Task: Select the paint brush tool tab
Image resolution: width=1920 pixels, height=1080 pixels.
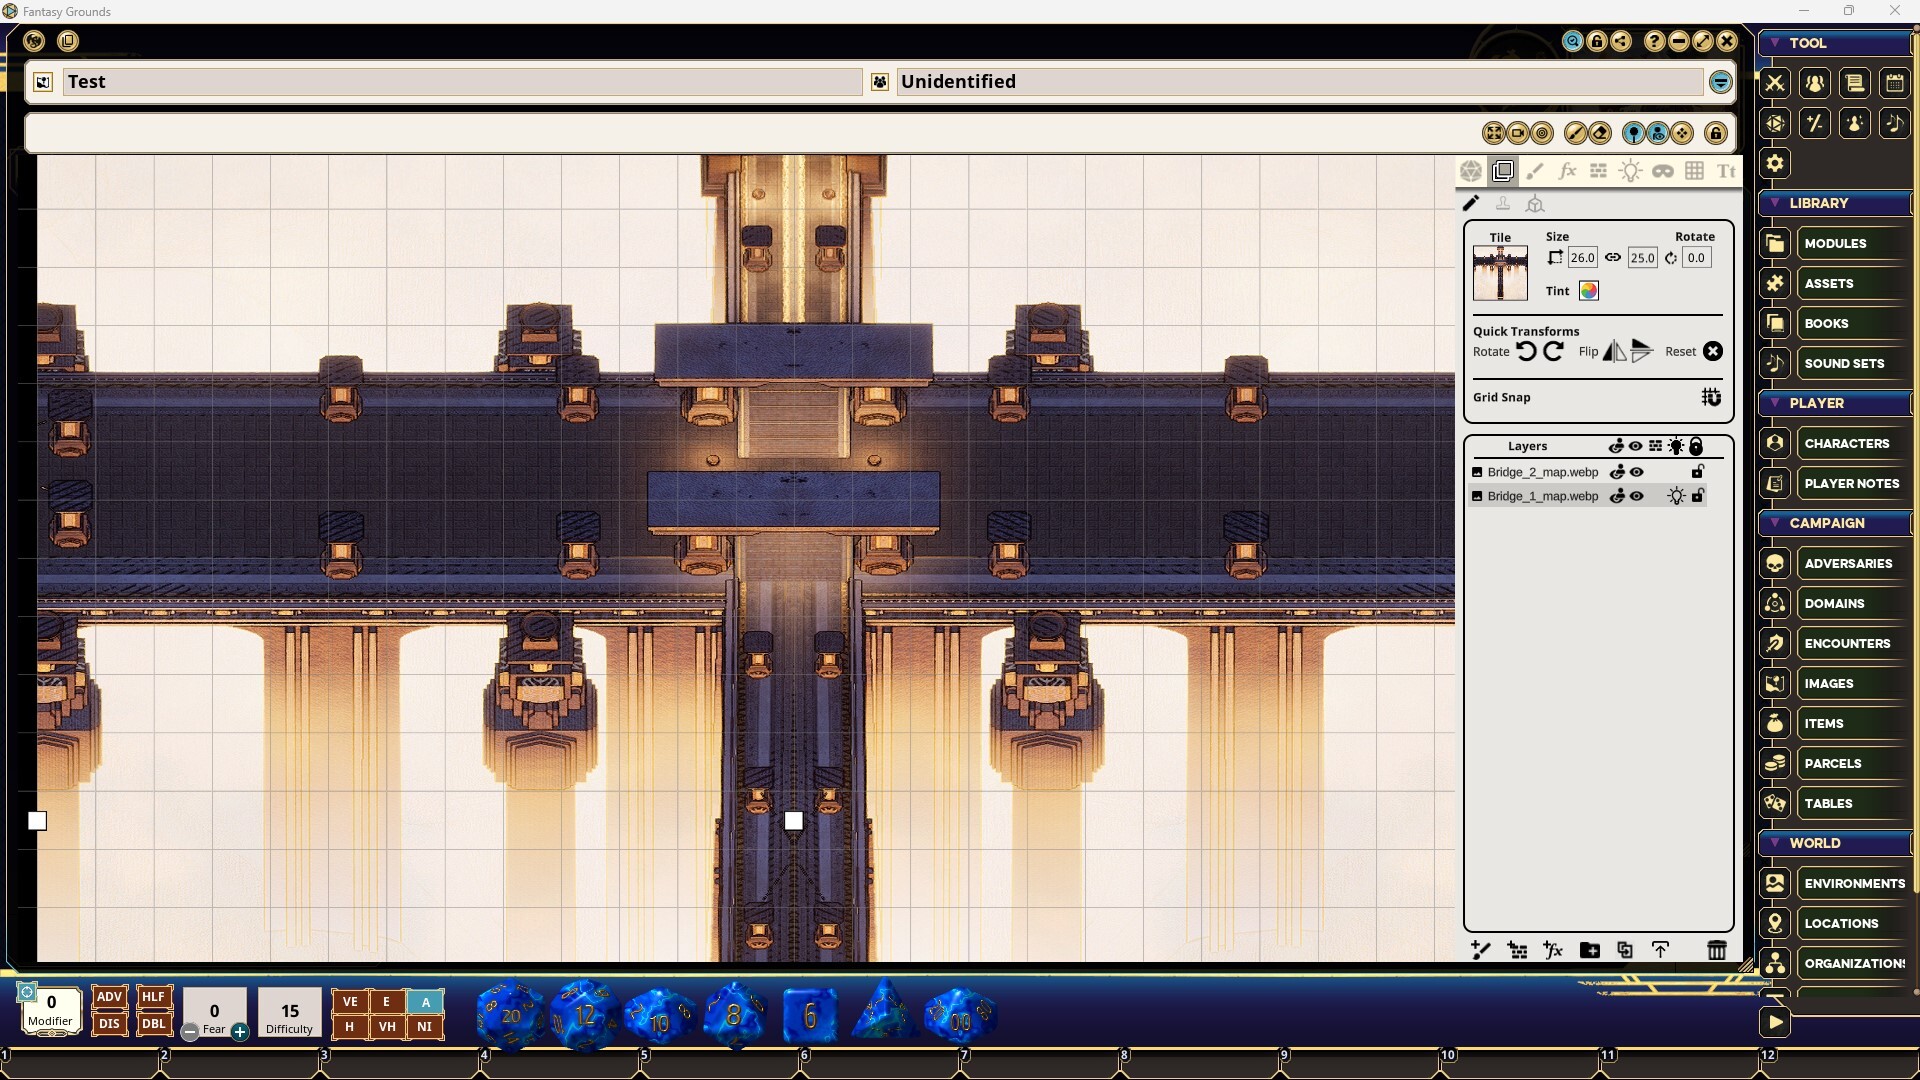Action: (x=1535, y=171)
